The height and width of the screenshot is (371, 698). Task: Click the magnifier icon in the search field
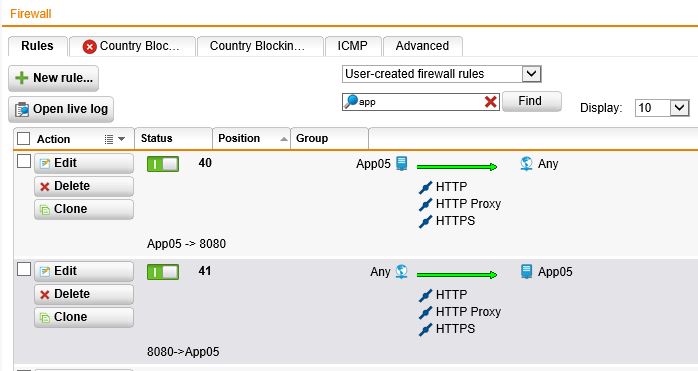point(351,102)
